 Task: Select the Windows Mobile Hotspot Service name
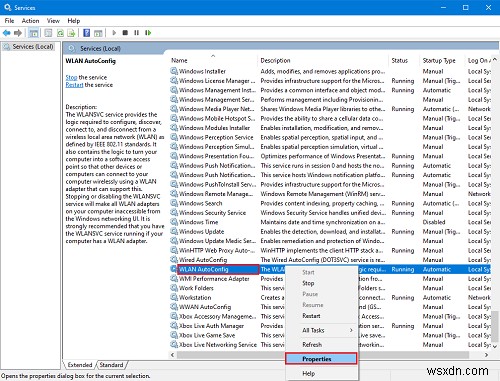point(217,118)
